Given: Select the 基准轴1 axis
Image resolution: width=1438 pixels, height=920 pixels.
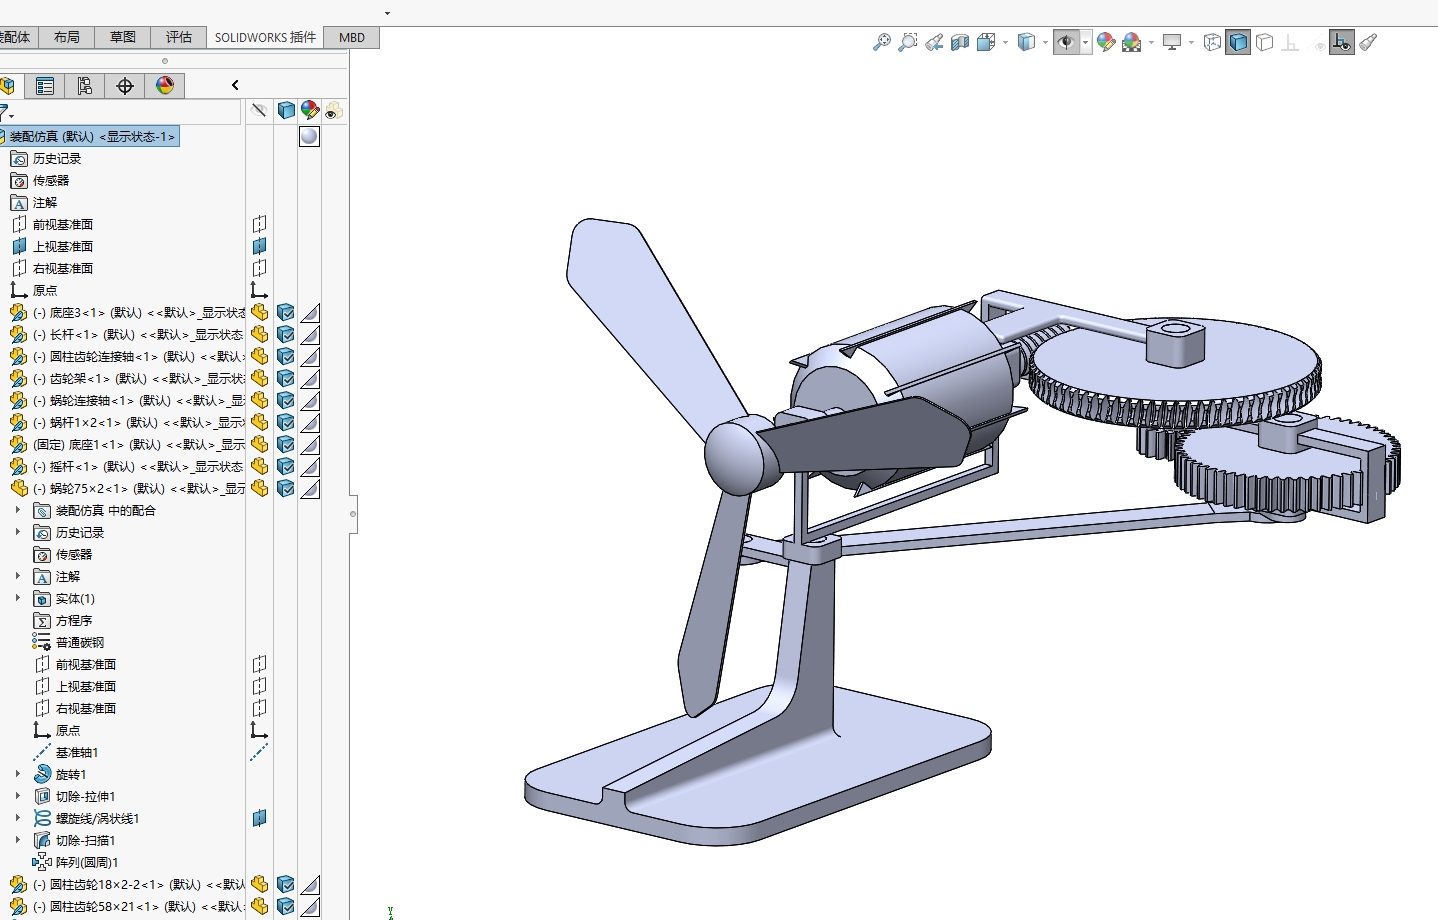Looking at the screenshot, I should pyautogui.click(x=77, y=752).
